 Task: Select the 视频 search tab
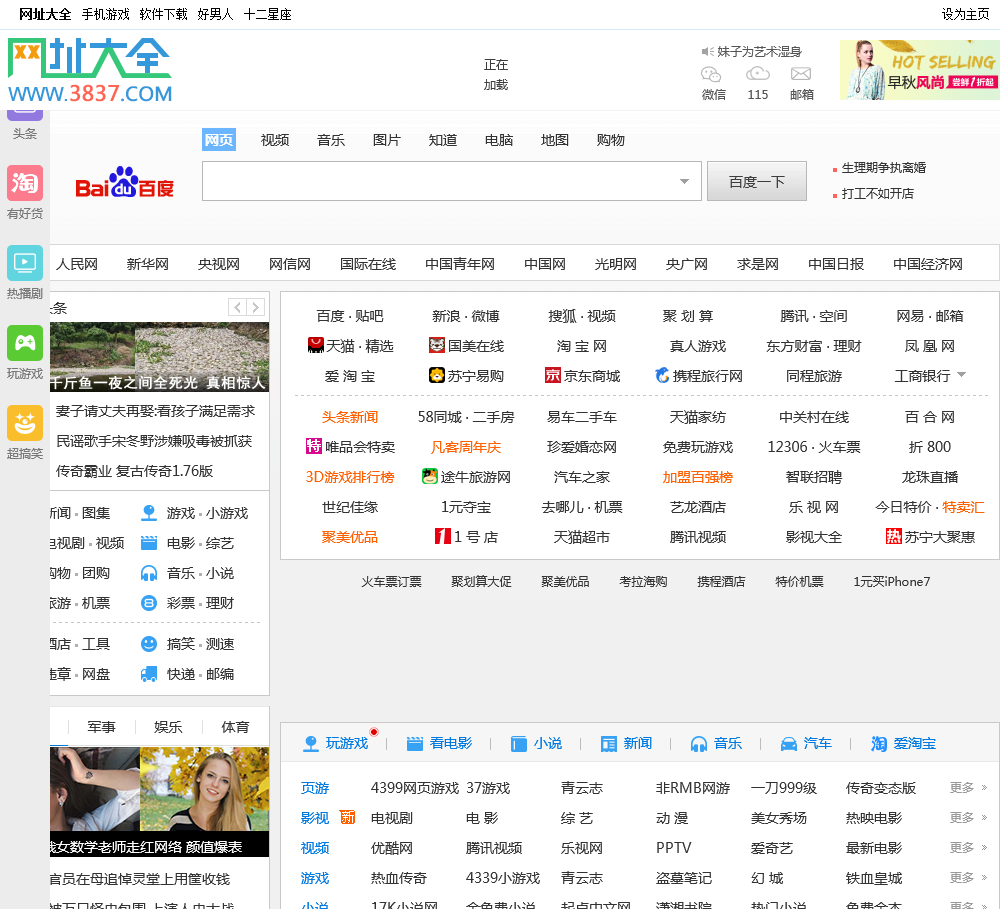275,140
